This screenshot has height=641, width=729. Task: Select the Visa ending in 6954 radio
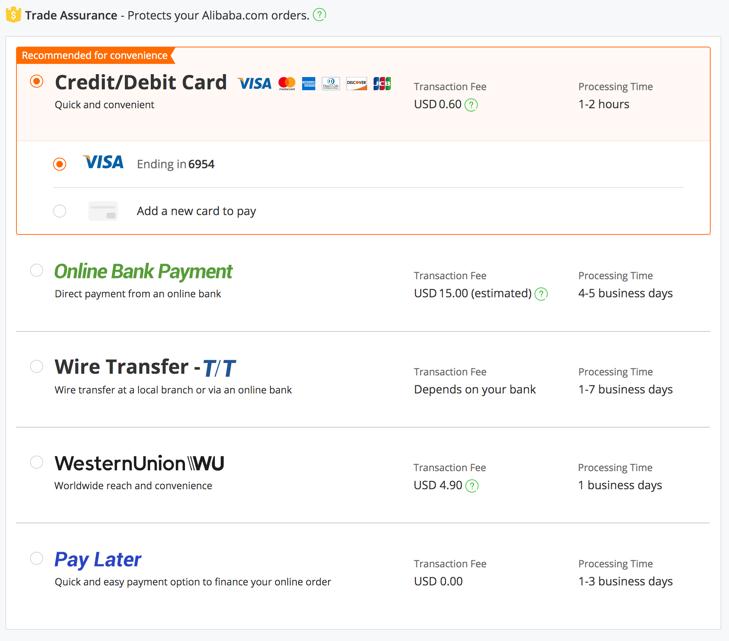click(60, 164)
